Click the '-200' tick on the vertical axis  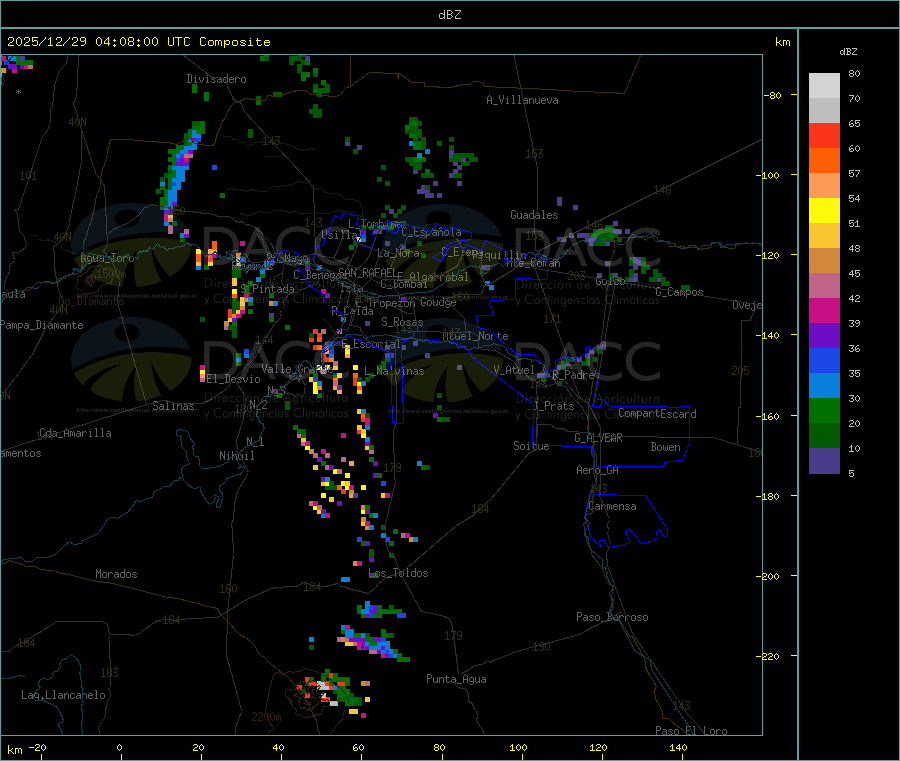tap(770, 576)
